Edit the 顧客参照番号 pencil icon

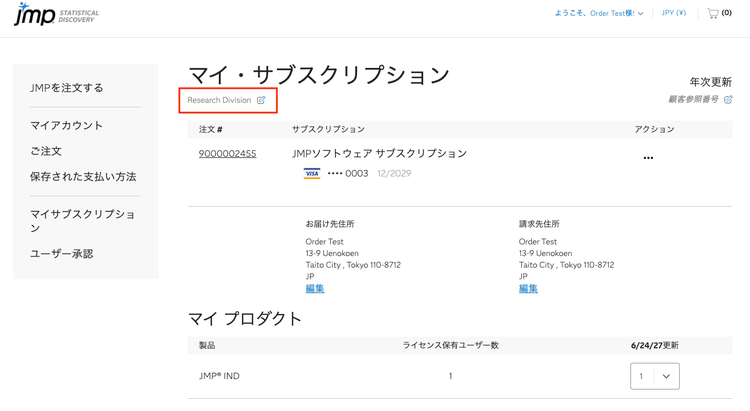pyautogui.click(x=728, y=100)
